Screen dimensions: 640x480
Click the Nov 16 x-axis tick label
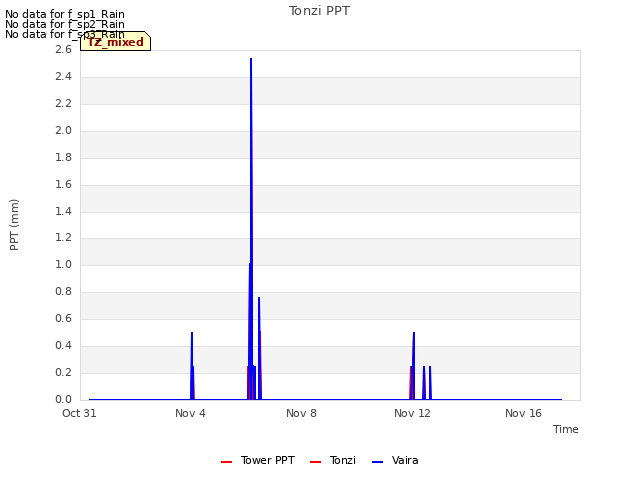pos(523,413)
